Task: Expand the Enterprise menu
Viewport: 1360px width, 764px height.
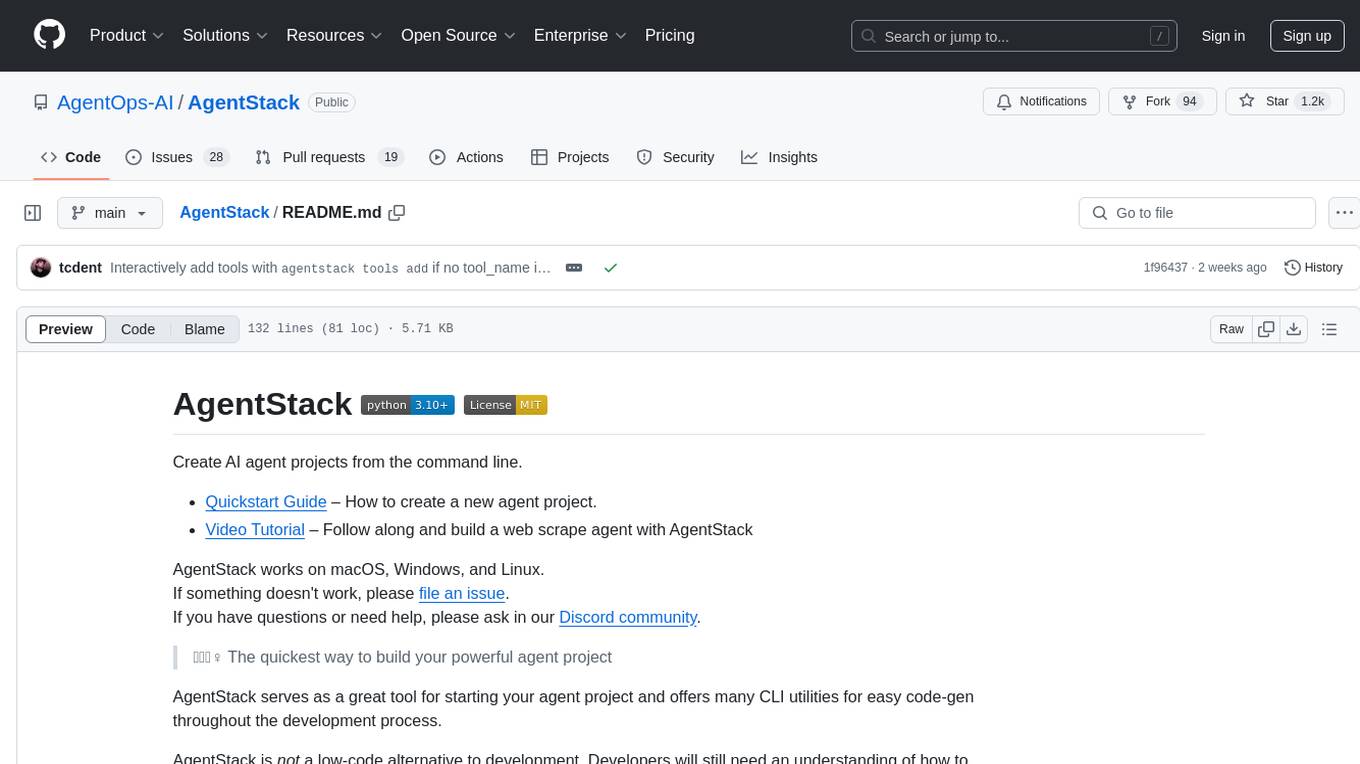Action: 580,35
